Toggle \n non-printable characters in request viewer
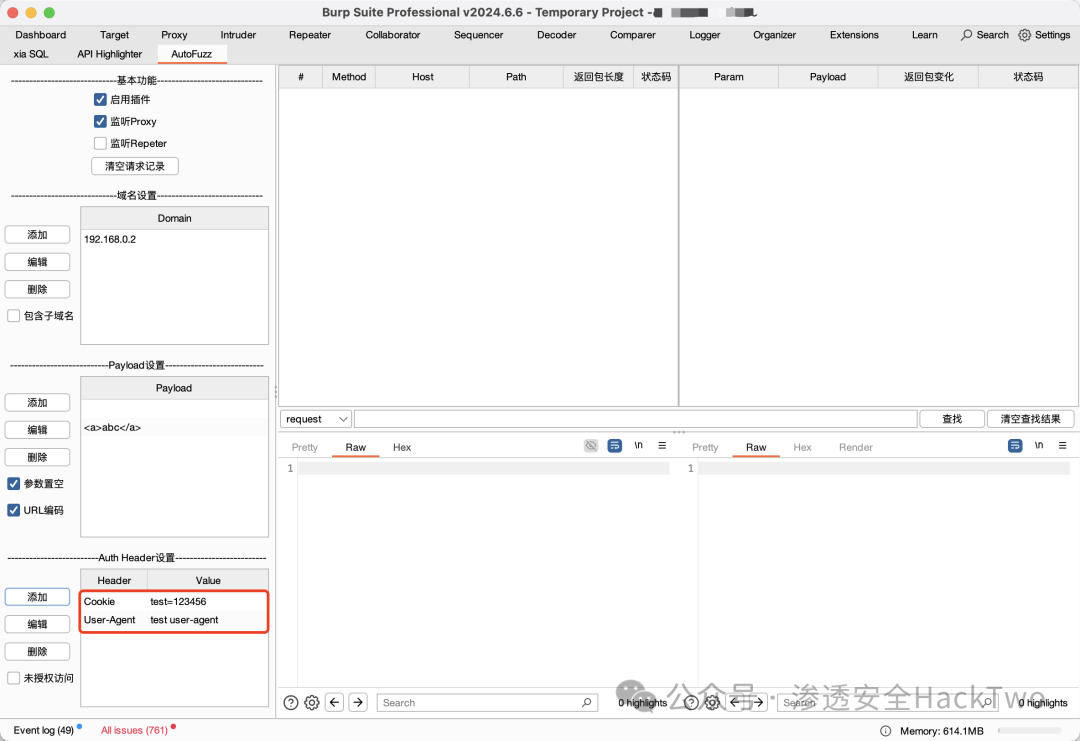 tap(638, 446)
